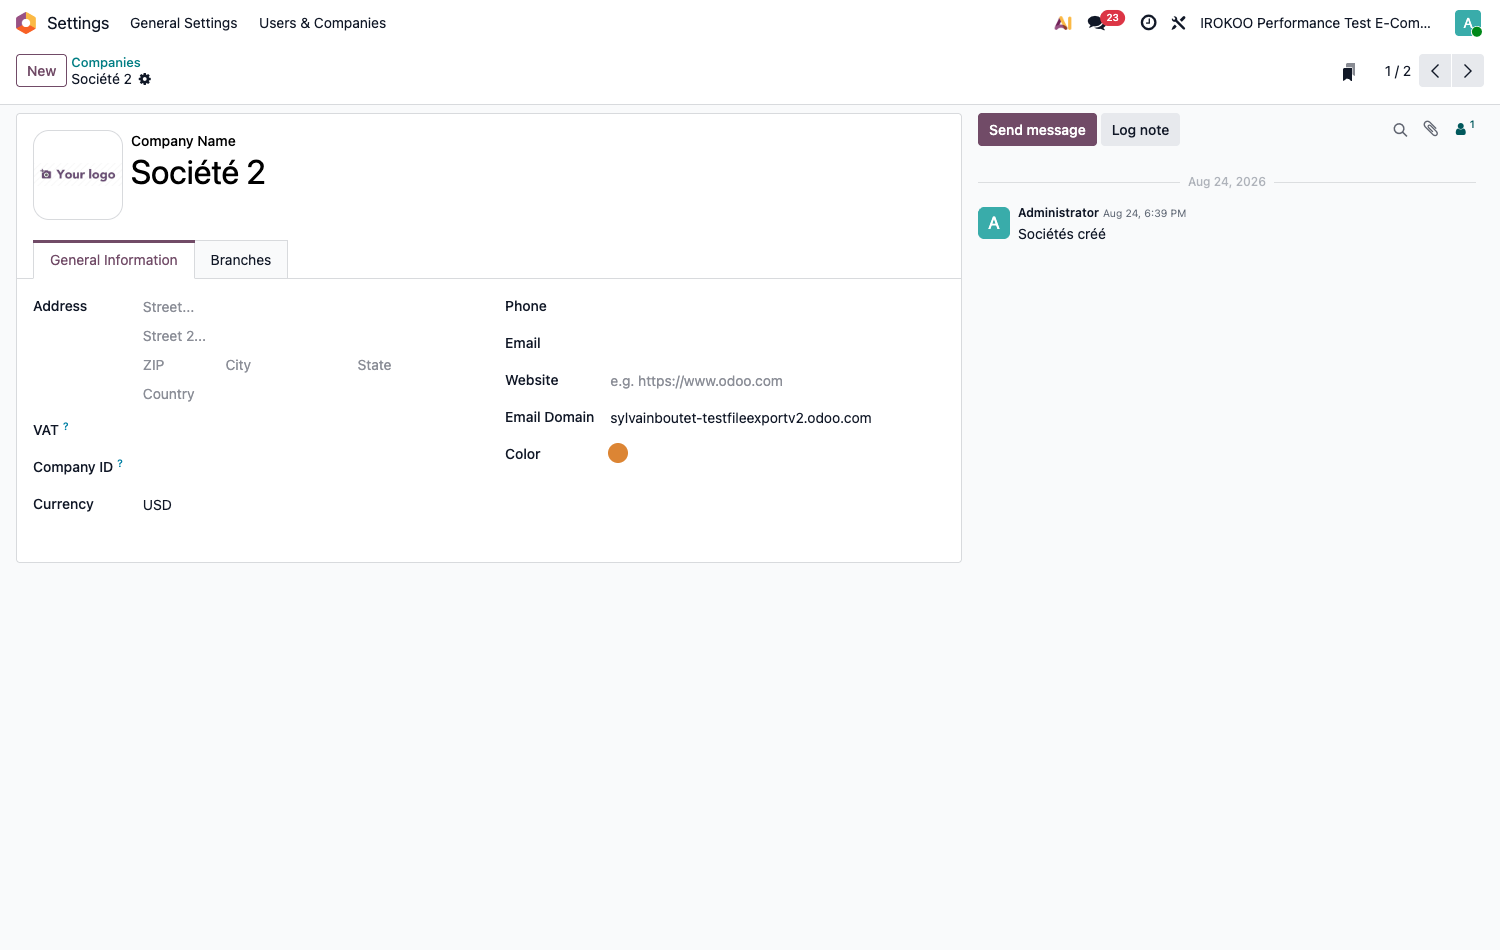Image resolution: width=1500 pixels, height=950 pixels.
Task: Switch to Branches tab
Action: pos(241,260)
